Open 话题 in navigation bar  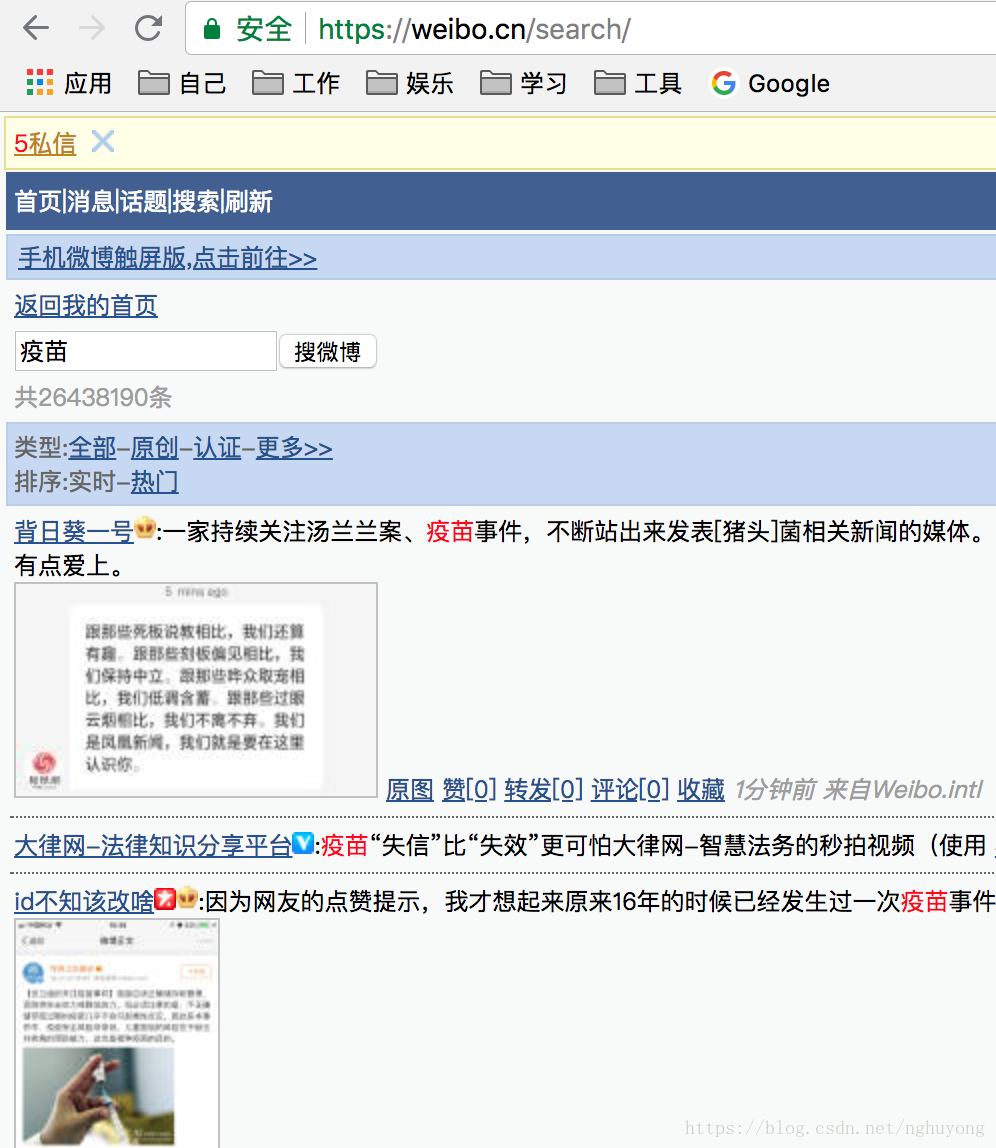(x=144, y=201)
